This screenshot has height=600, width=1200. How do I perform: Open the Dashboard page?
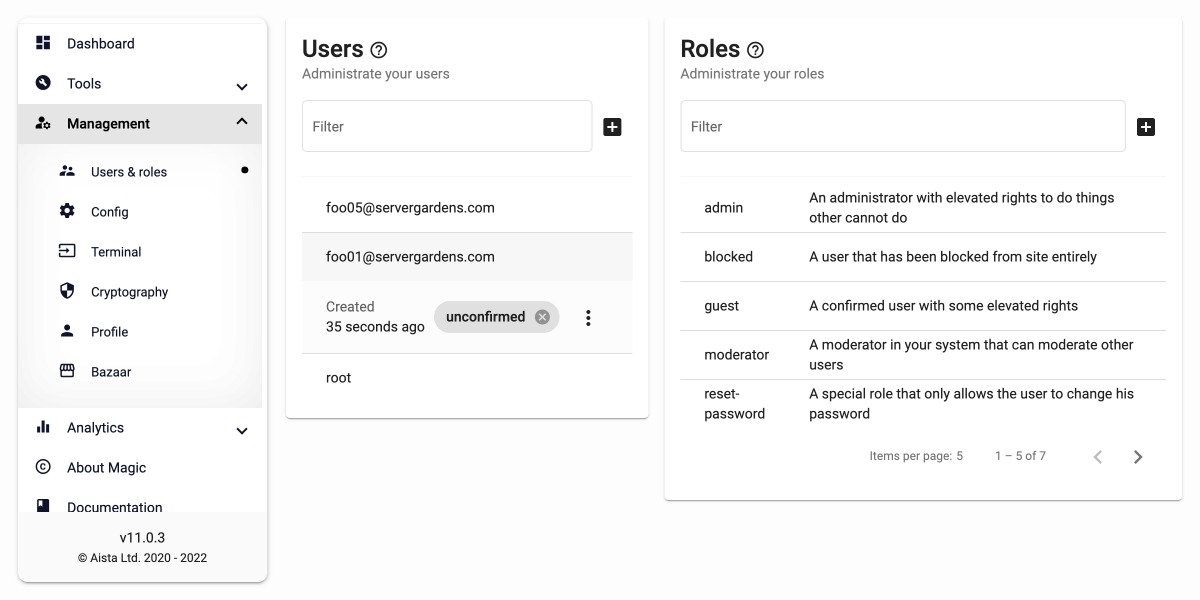100,44
